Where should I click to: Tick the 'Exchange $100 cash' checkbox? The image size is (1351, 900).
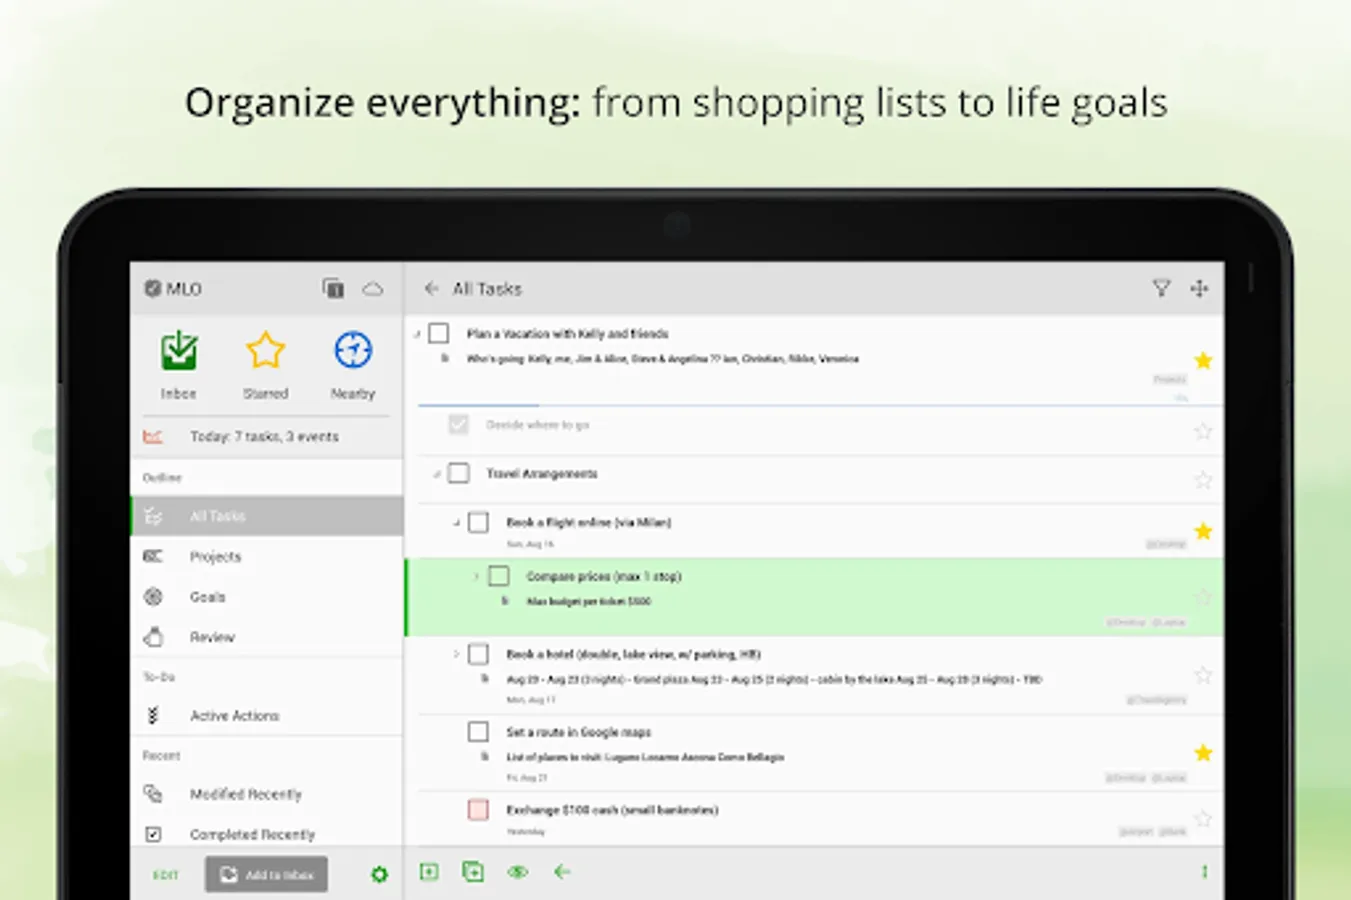coord(478,810)
